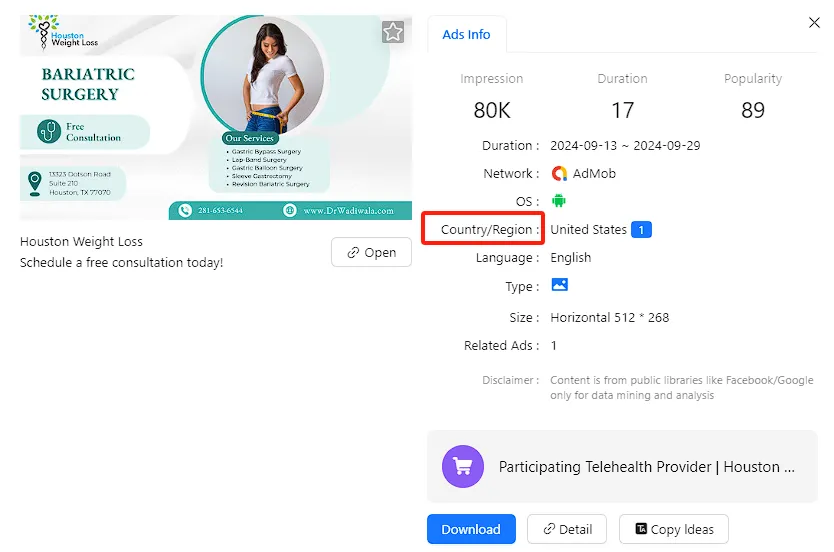Close the ad details panel
The height and width of the screenshot is (552, 834).
point(814,22)
